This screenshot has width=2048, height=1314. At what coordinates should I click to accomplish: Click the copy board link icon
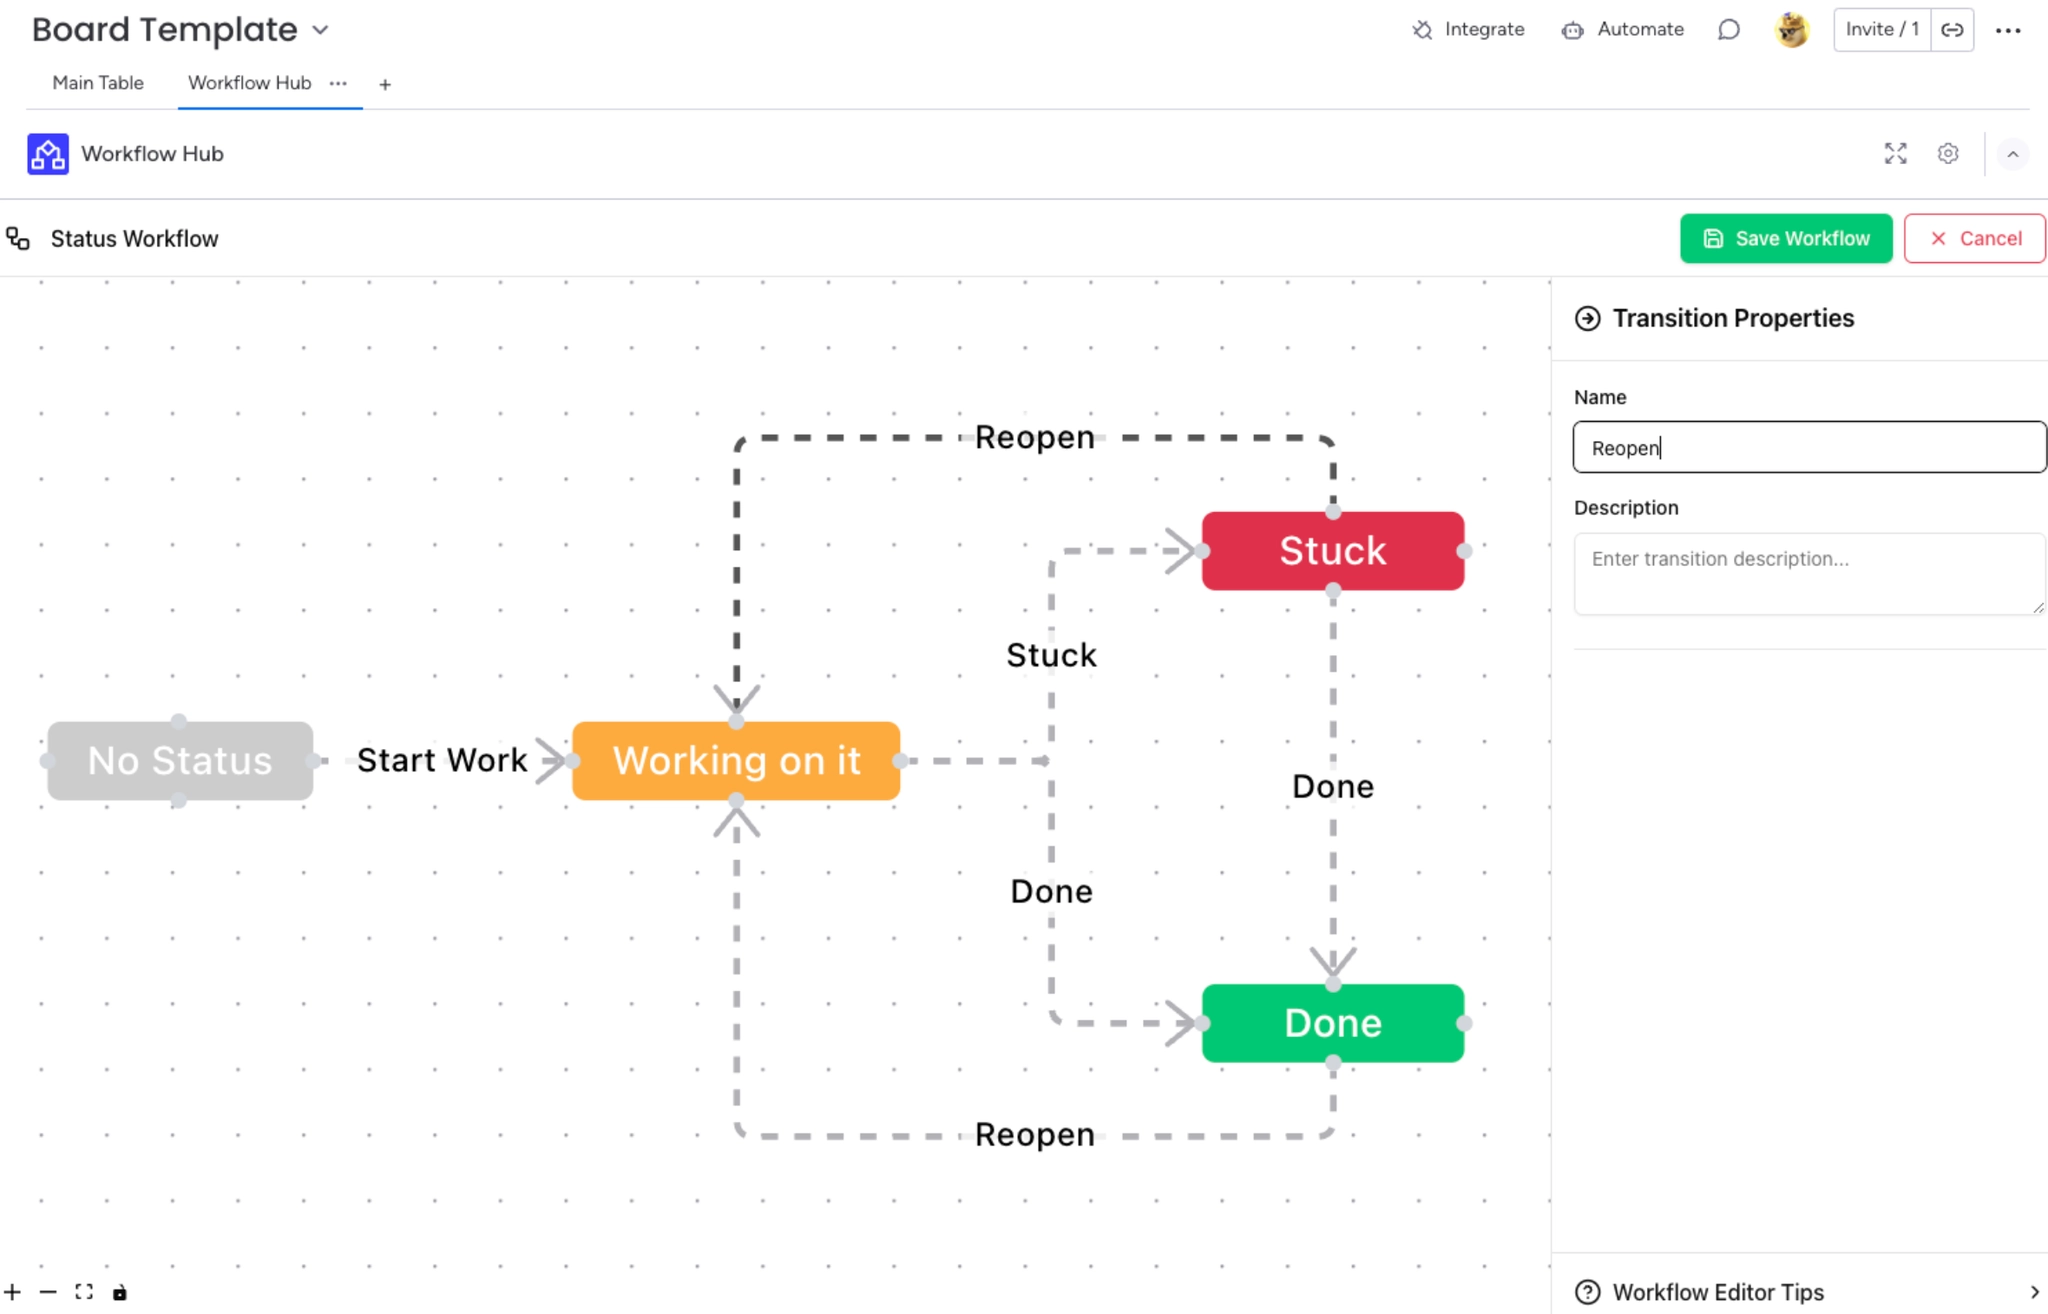click(x=1950, y=29)
